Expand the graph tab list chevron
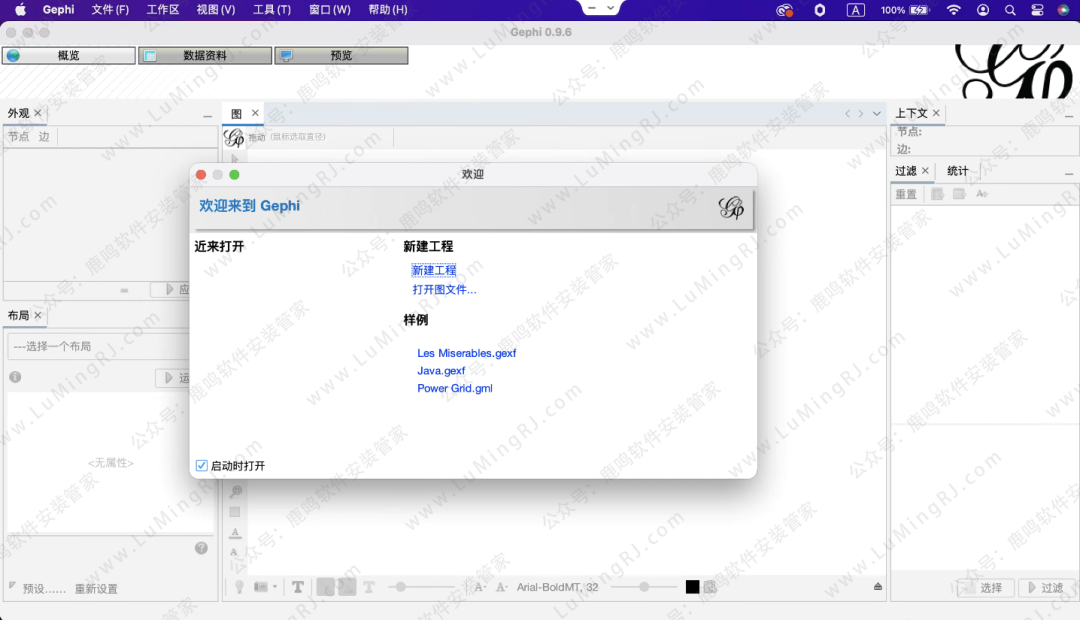 point(877,114)
